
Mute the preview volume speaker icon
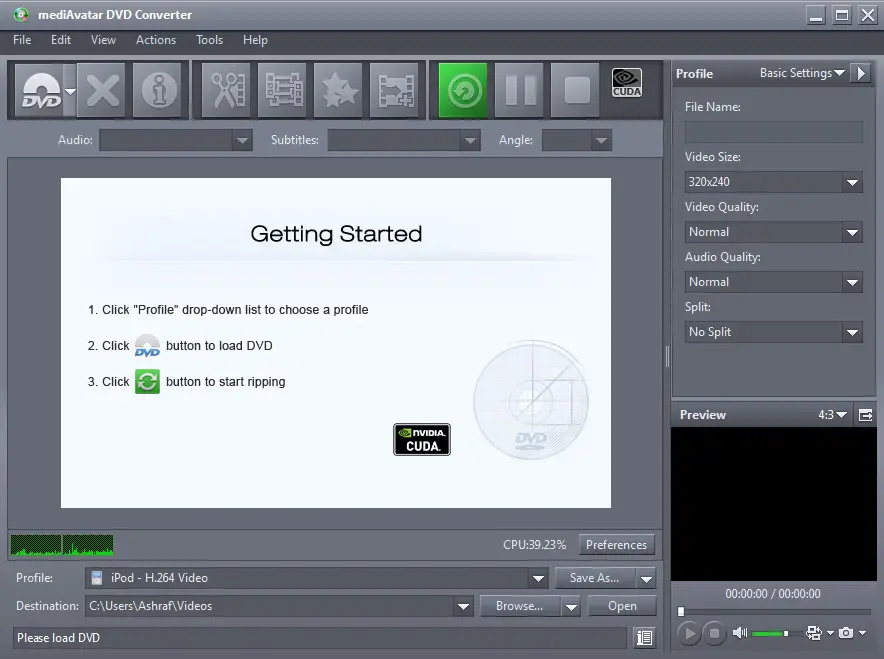click(739, 633)
